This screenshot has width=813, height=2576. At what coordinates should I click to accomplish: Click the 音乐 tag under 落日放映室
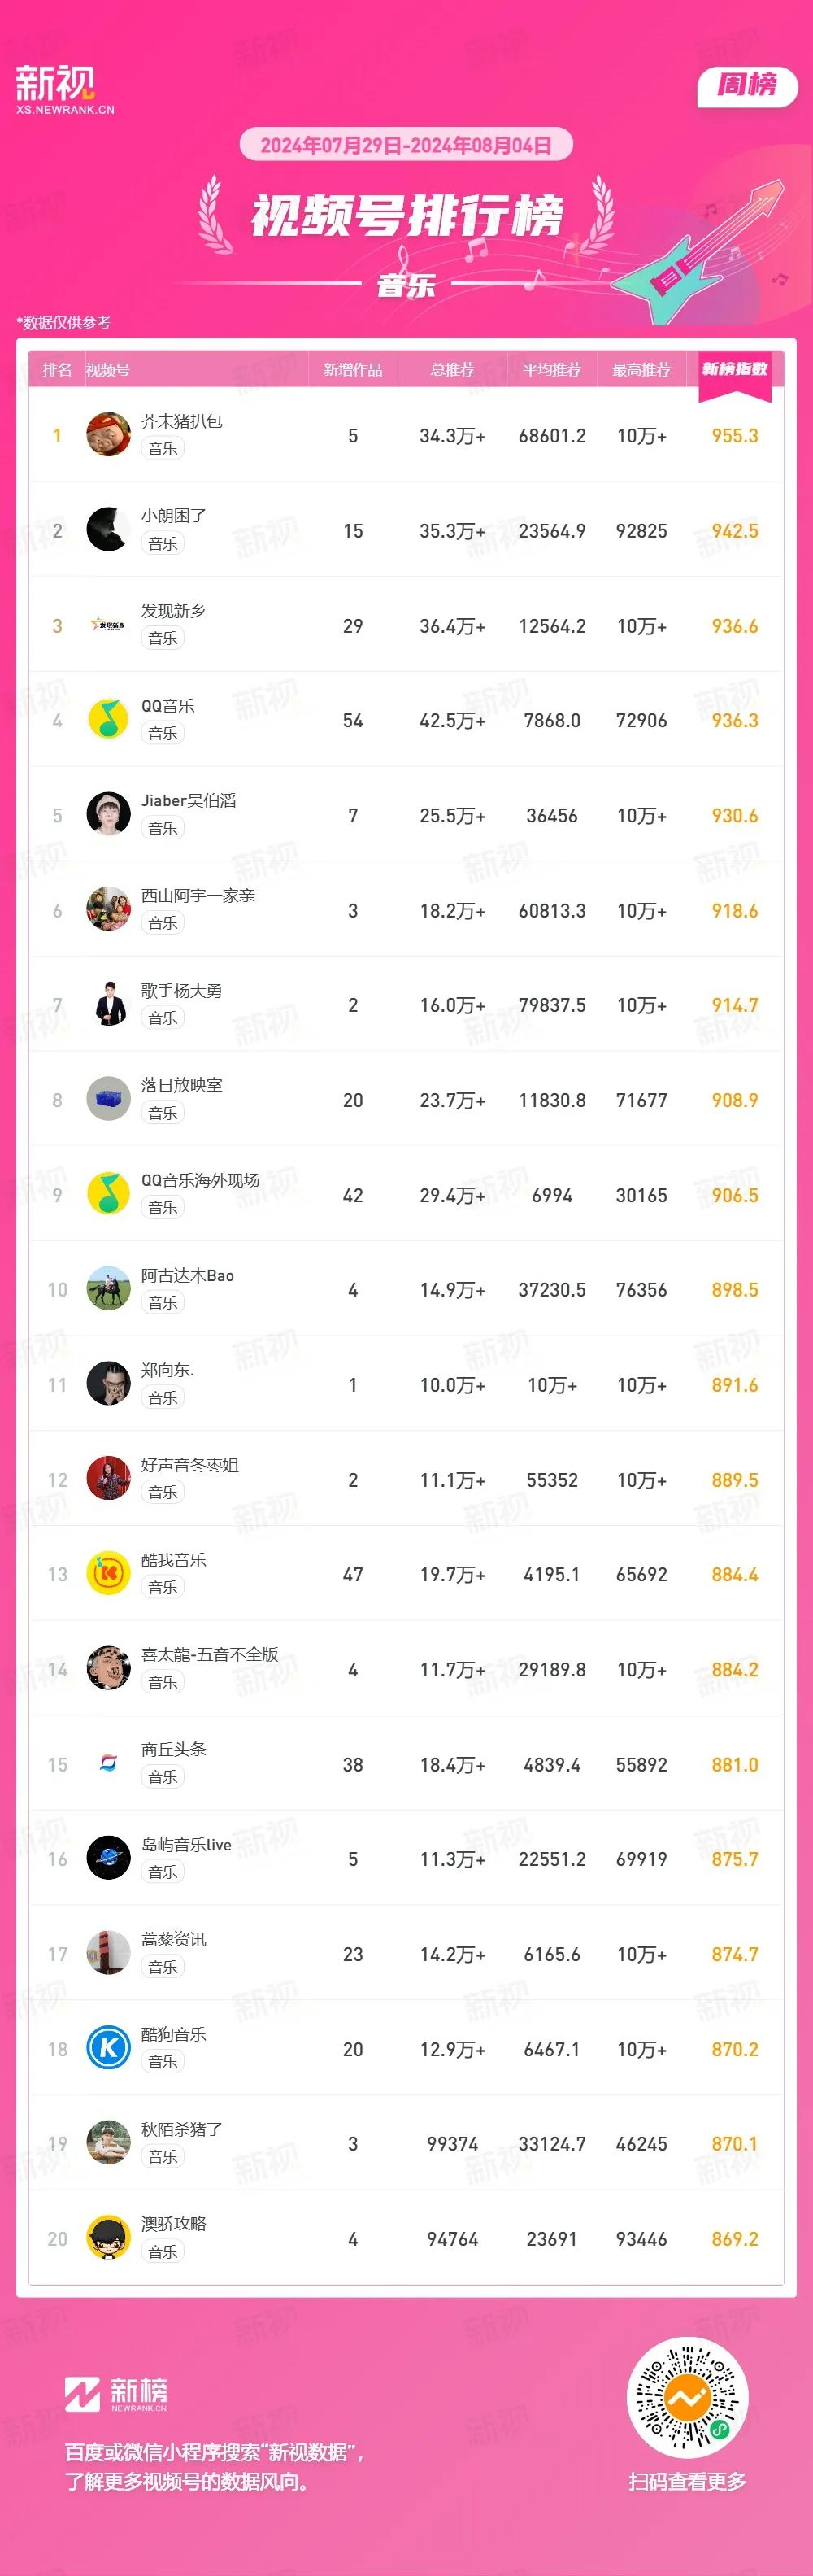pos(162,1113)
